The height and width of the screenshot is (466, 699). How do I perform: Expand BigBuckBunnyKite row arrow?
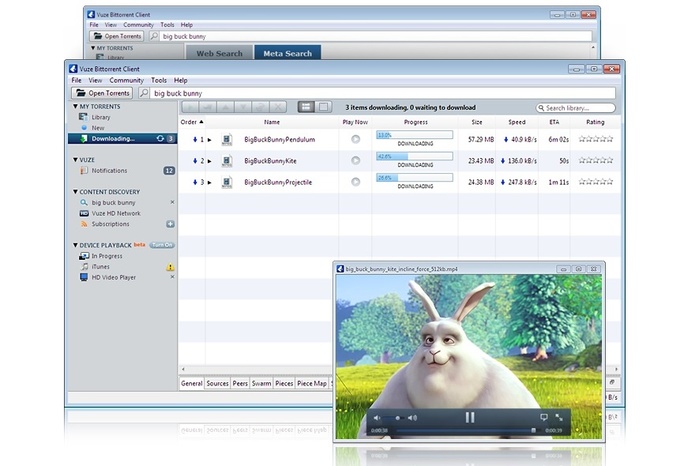pos(210,161)
